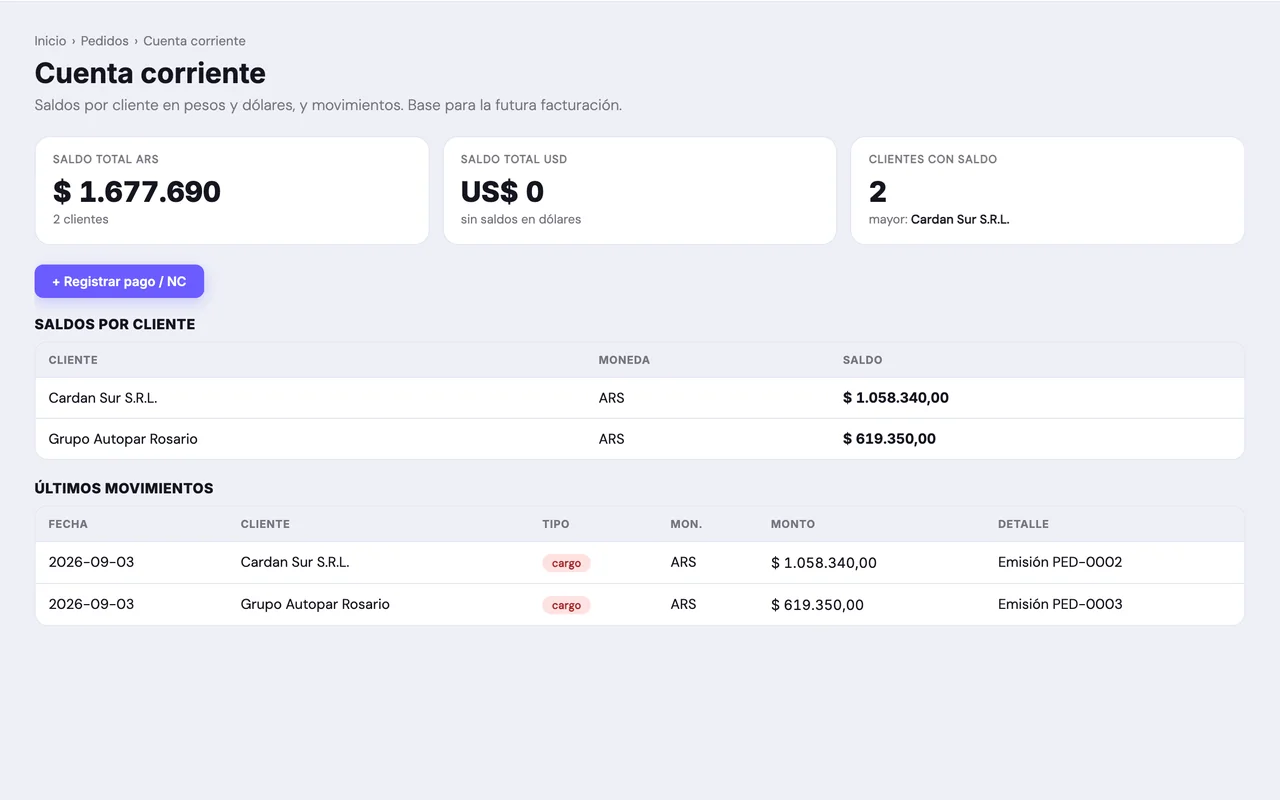Click Grupo Autopar Rosario in Últimos movimientos
The width and height of the screenshot is (1280, 800).
[x=315, y=604]
